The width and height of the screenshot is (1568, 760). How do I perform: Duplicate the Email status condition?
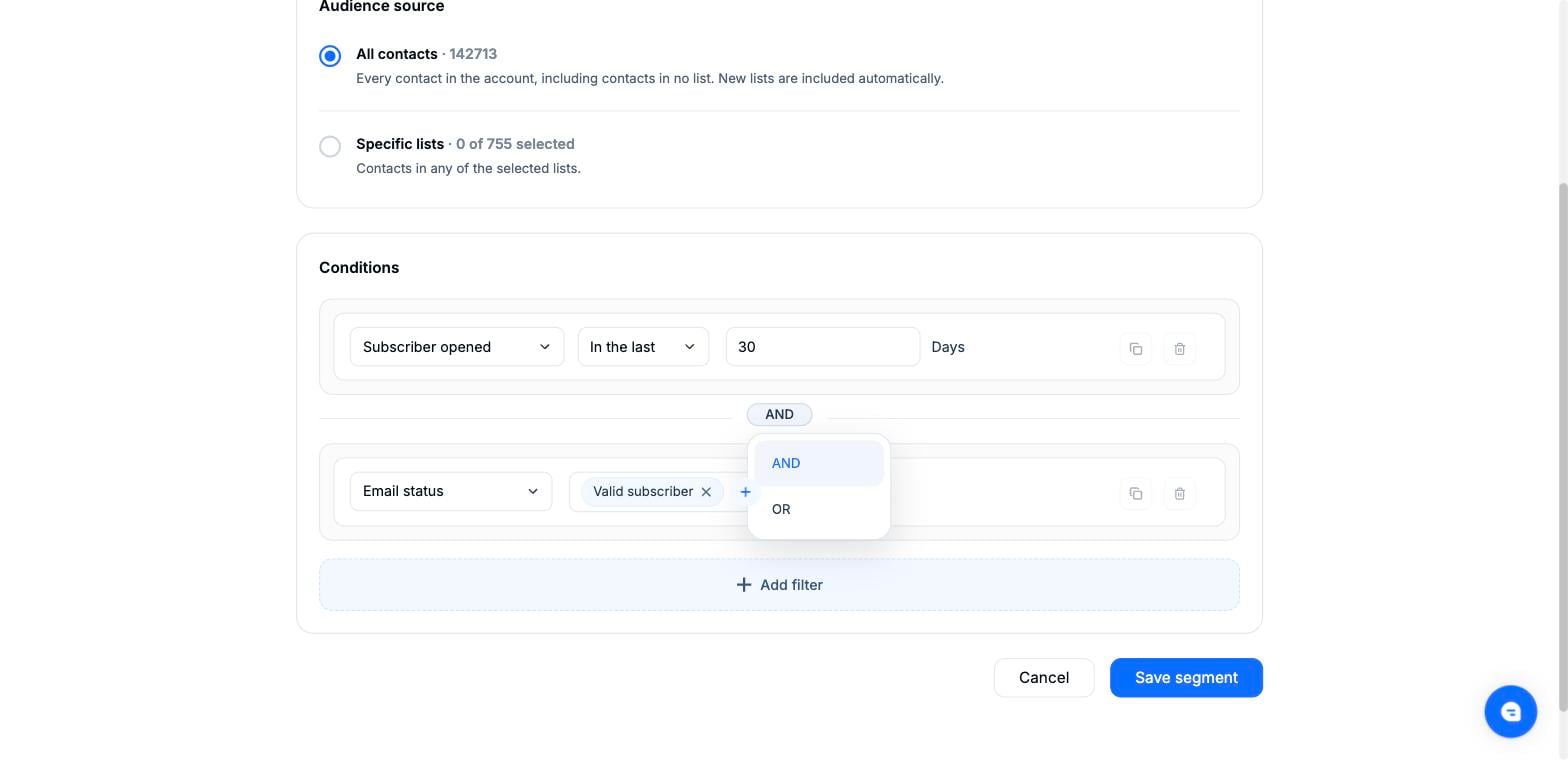[x=1136, y=493]
